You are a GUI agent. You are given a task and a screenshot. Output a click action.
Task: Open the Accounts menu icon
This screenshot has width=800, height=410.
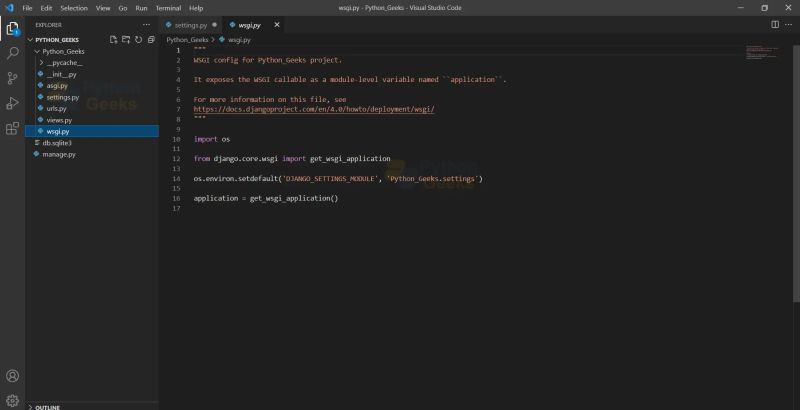pyautogui.click(x=12, y=376)
